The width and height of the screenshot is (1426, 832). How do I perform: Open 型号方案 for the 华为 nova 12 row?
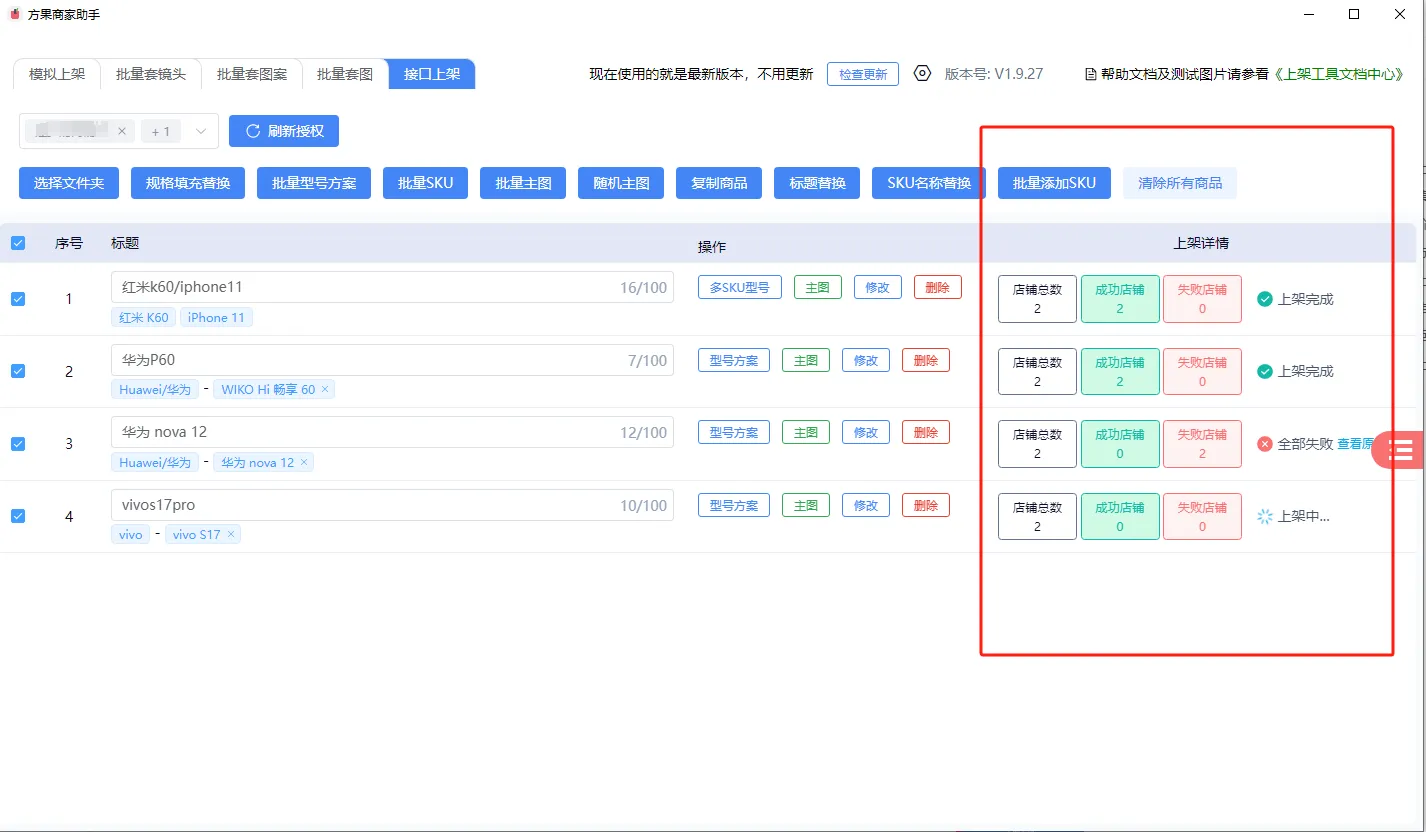(733, 433)
